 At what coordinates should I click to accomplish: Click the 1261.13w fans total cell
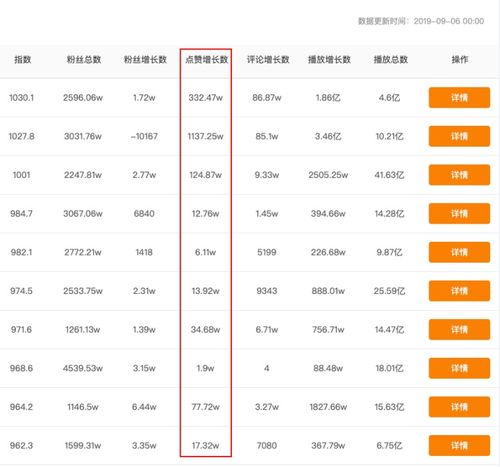[83, 330]
